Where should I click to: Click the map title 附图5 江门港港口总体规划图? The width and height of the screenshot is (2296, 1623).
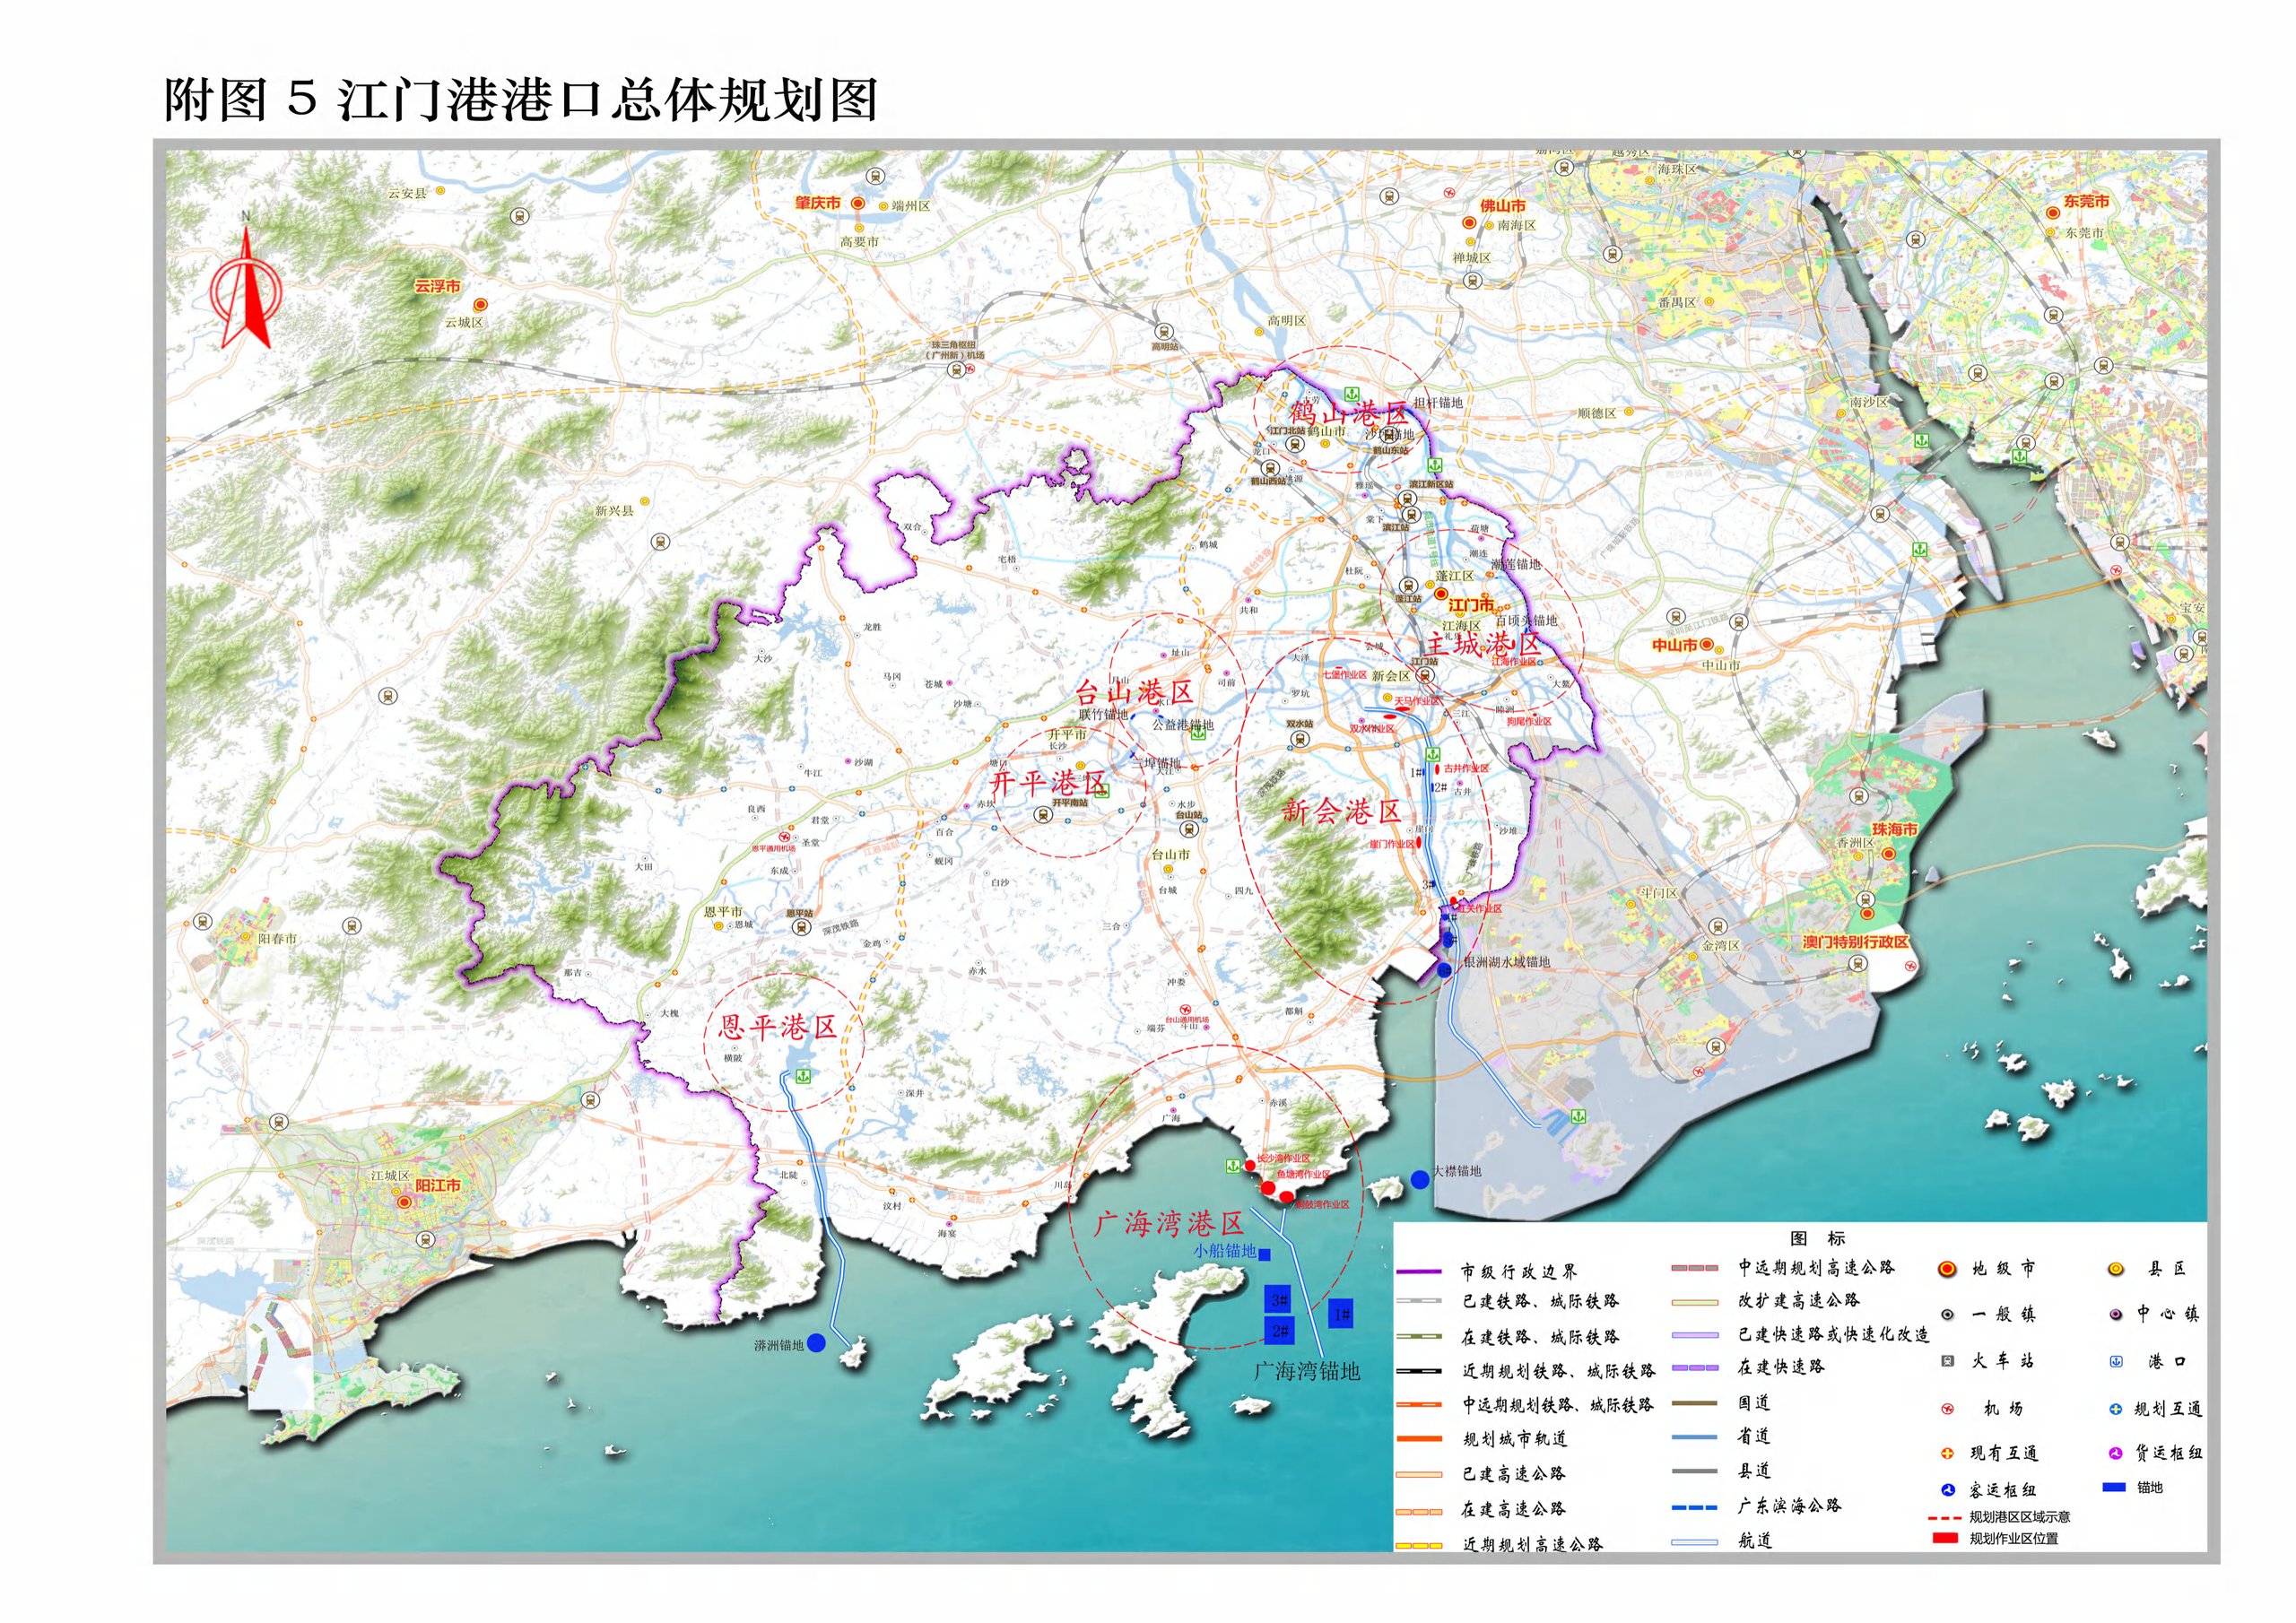[520, 100]
